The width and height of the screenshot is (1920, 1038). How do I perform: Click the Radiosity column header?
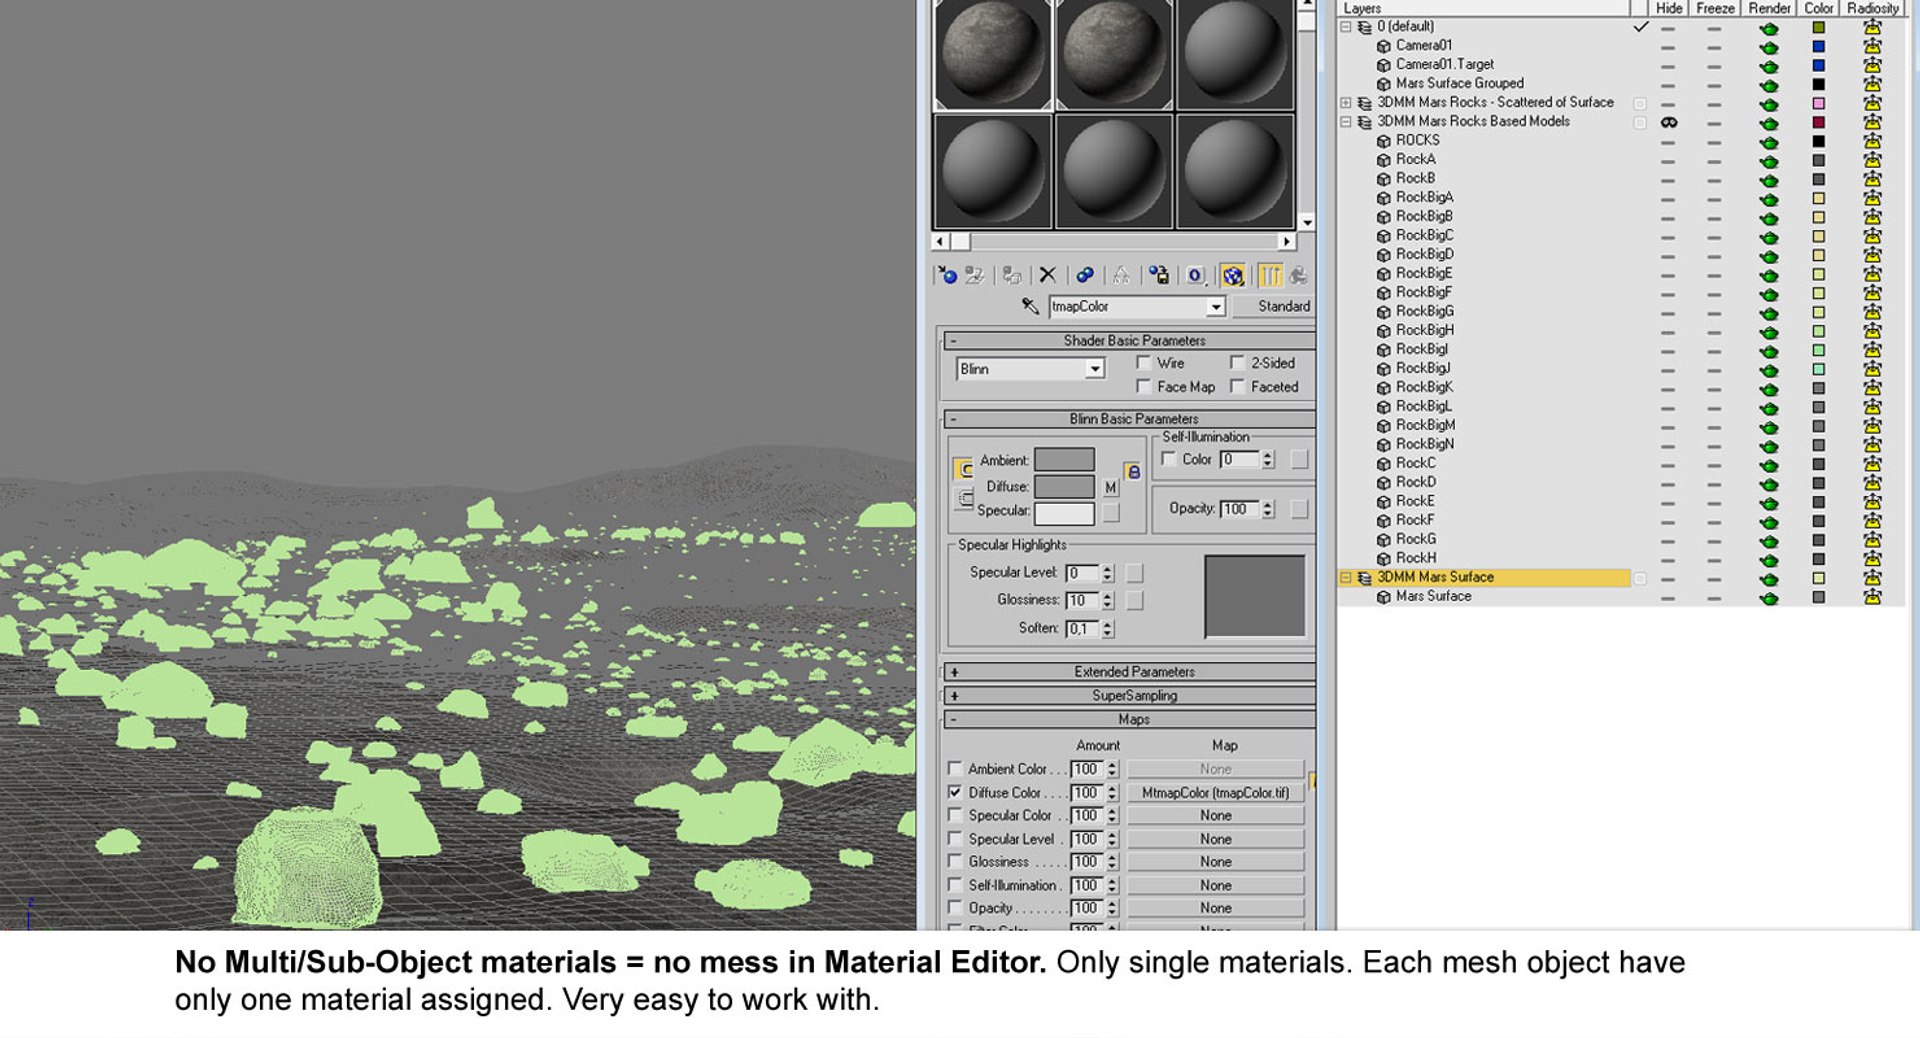pos(1873,8)
